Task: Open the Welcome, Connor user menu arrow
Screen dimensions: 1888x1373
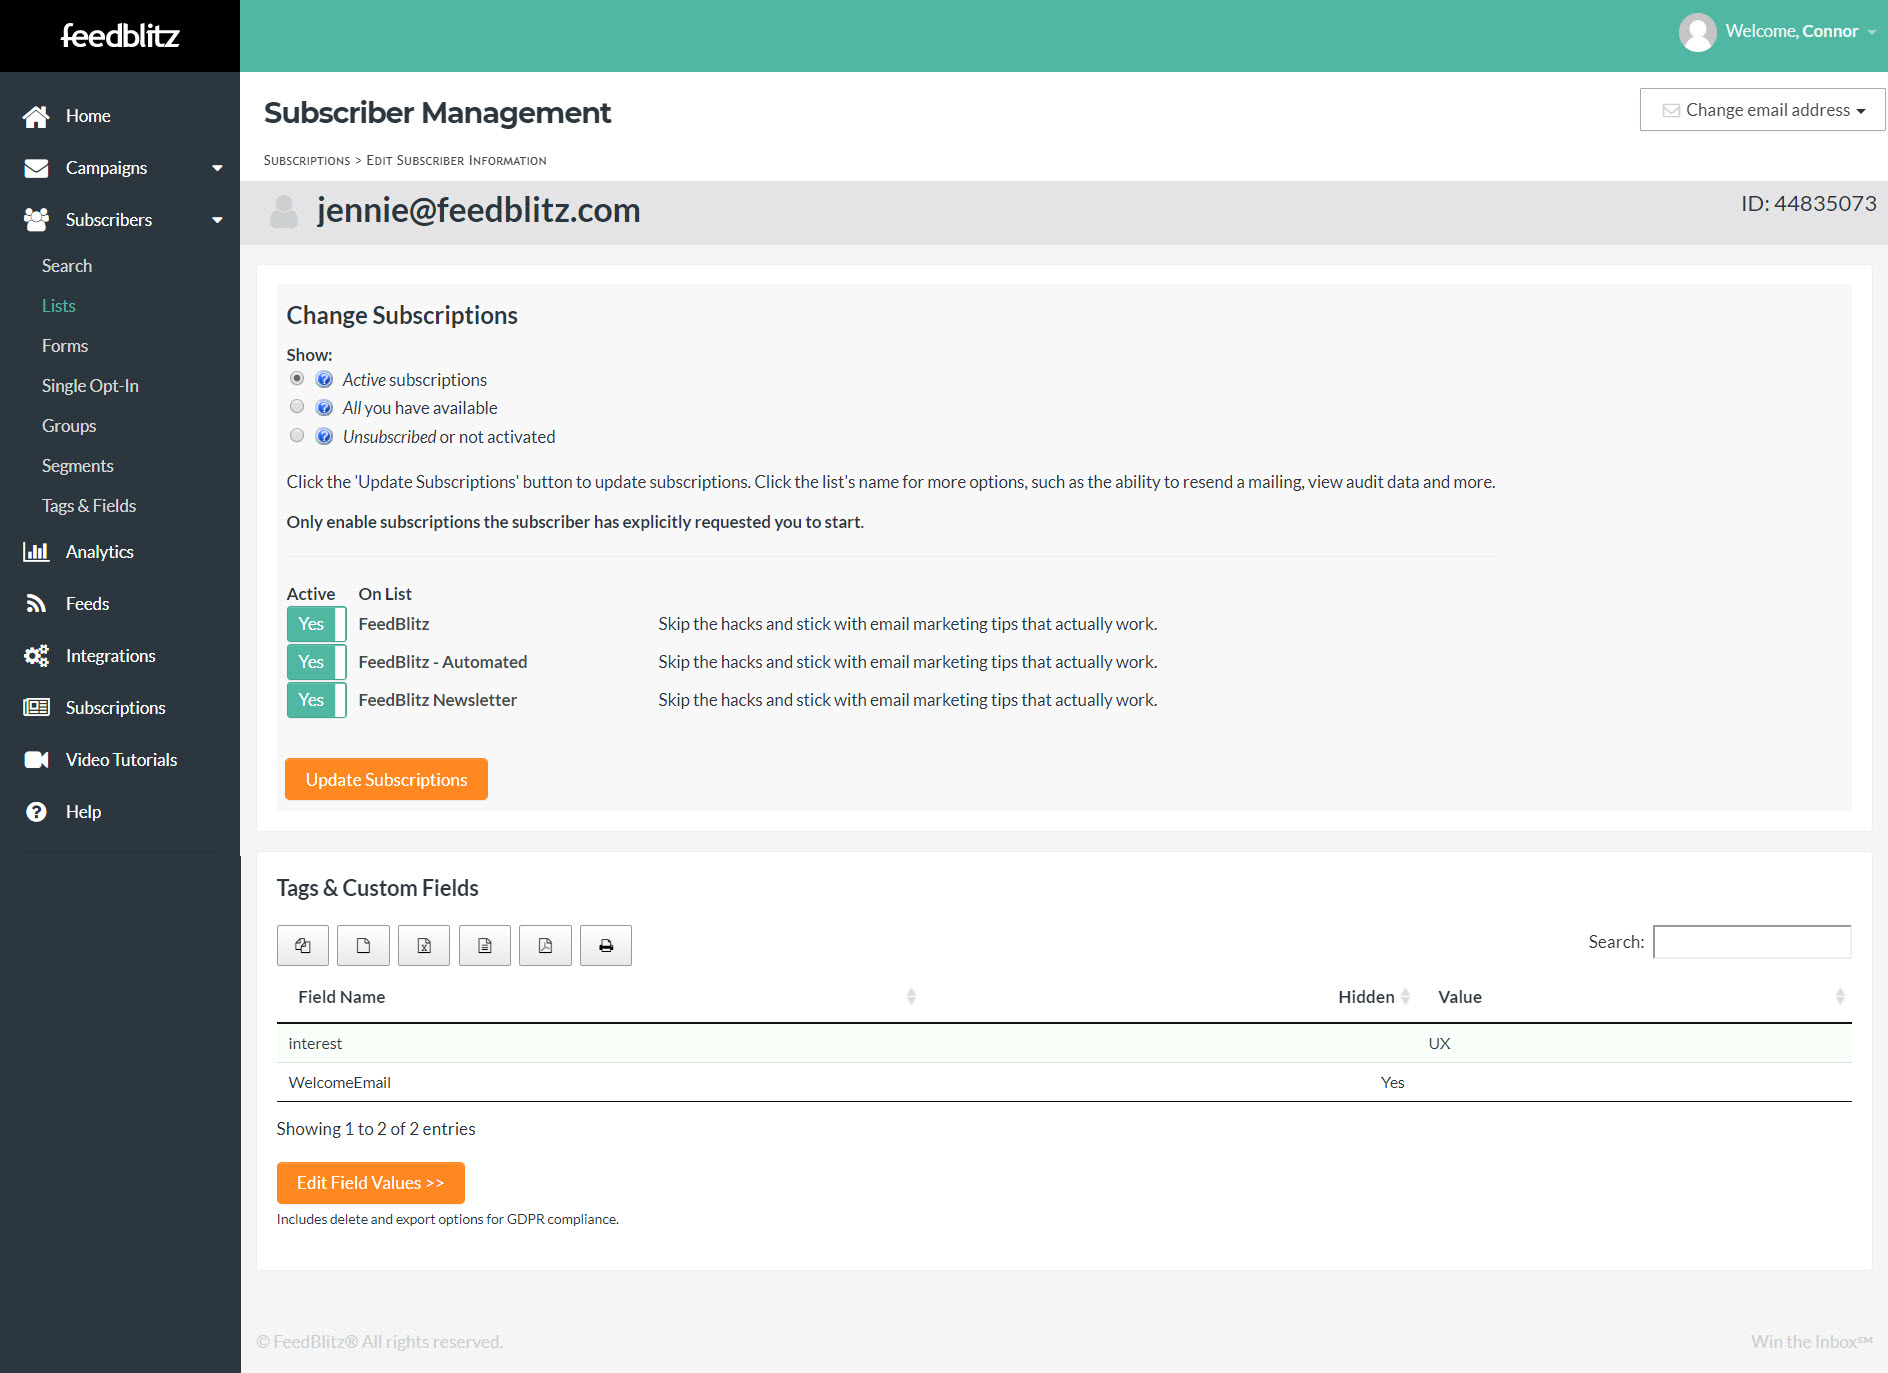Action: pyautogui.click(x=1871, y=32)
